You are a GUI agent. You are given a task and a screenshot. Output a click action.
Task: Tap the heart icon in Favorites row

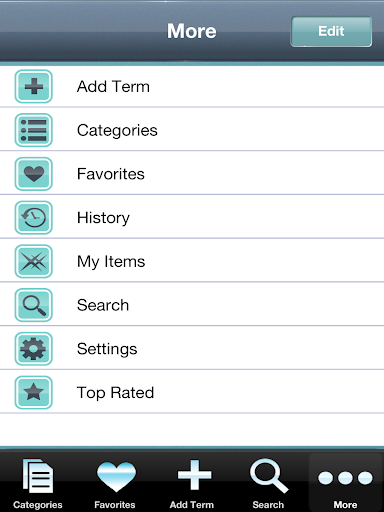(x=34, y=174)
